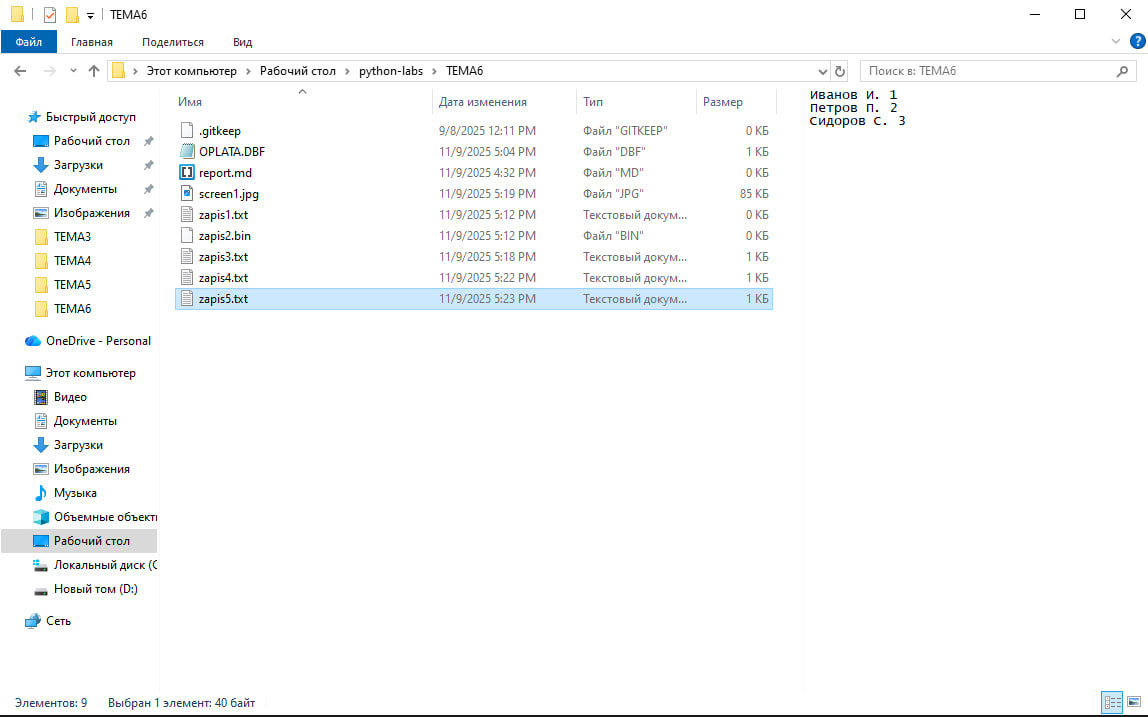Screen dimensions: 1148x717
Task: Select the TEMA4 folder in Quick access
Action: click(x=72, y=261)
